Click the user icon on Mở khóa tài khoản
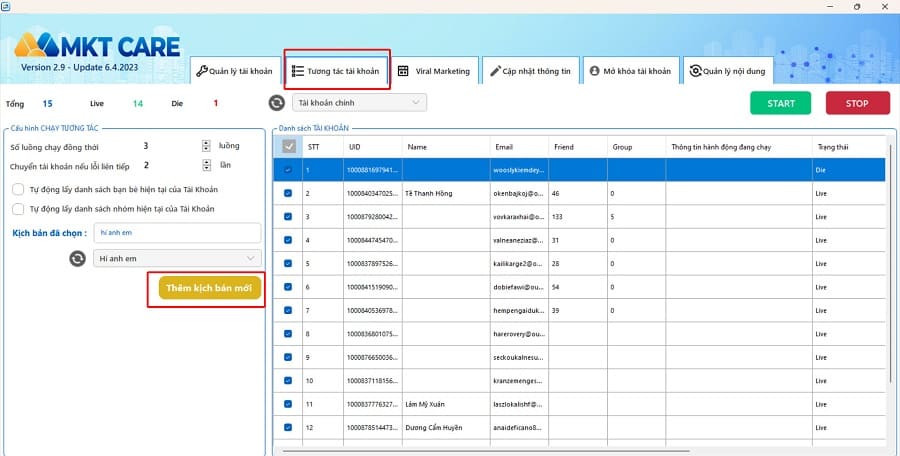Image resolution: width=900 pixels, height=456 pixels. pos(594,71)
